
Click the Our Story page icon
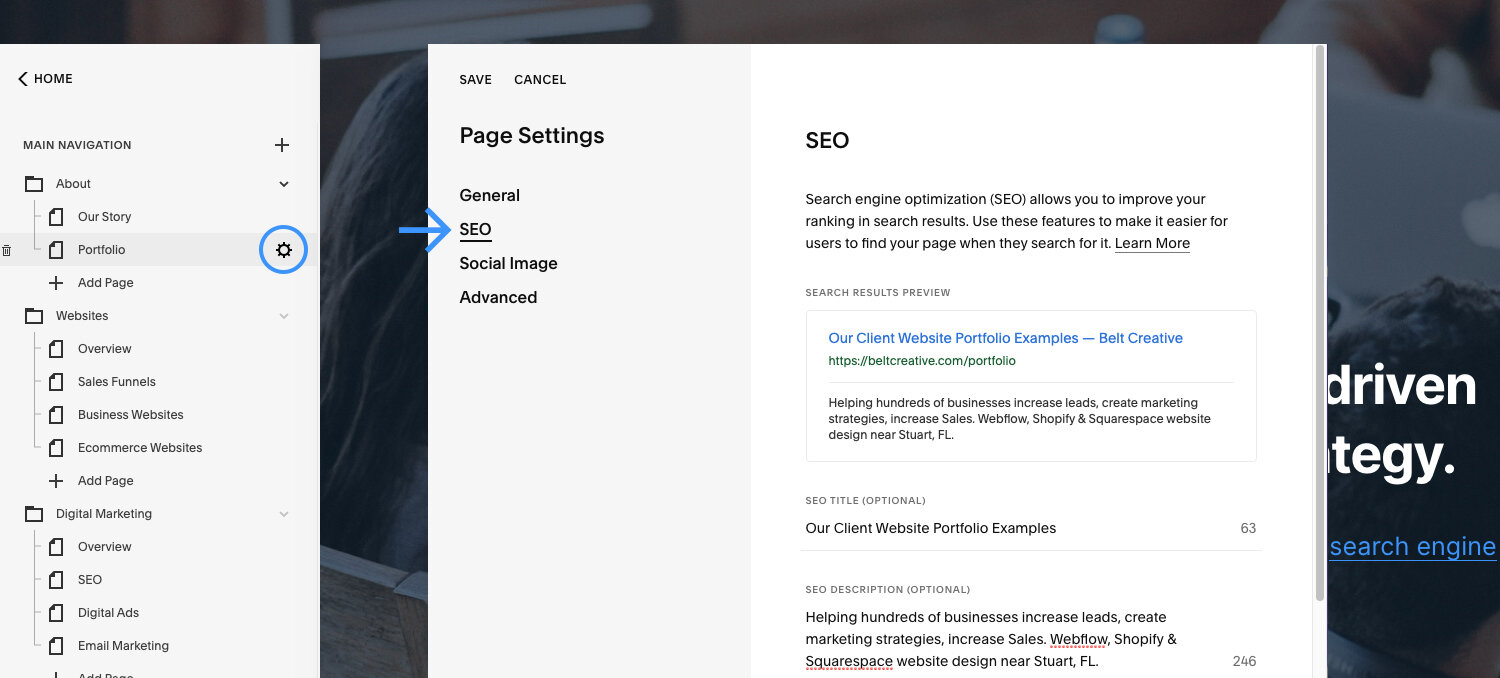pyautogui.click(x=56, y=217)
